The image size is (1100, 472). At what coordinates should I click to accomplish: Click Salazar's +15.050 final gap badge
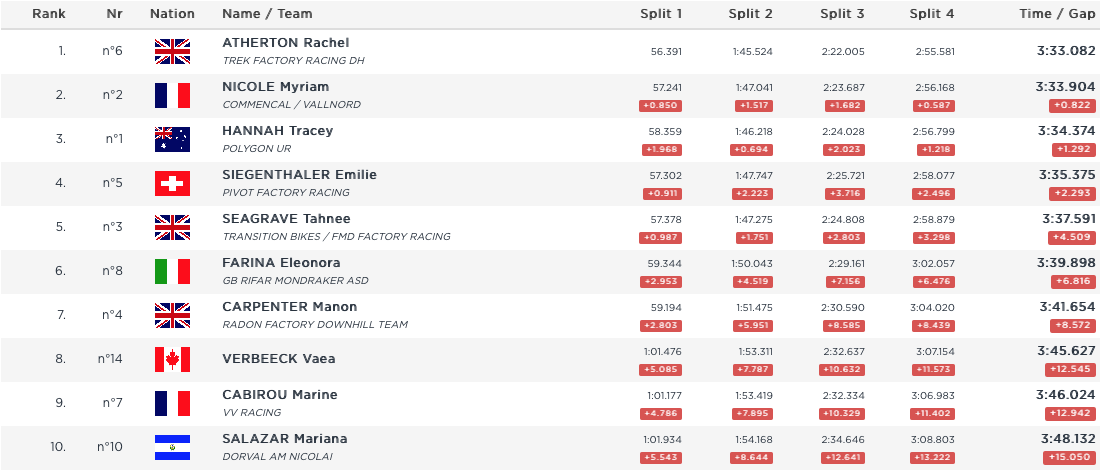1069,458
